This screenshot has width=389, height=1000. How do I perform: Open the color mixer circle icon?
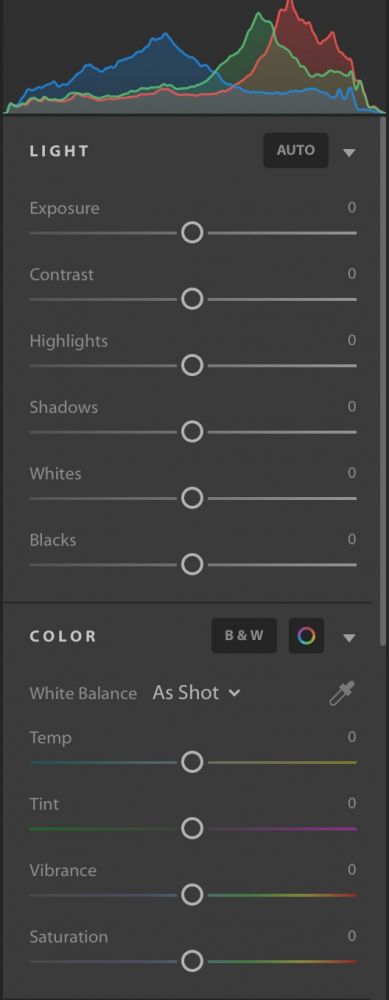[x=306, y=636]
